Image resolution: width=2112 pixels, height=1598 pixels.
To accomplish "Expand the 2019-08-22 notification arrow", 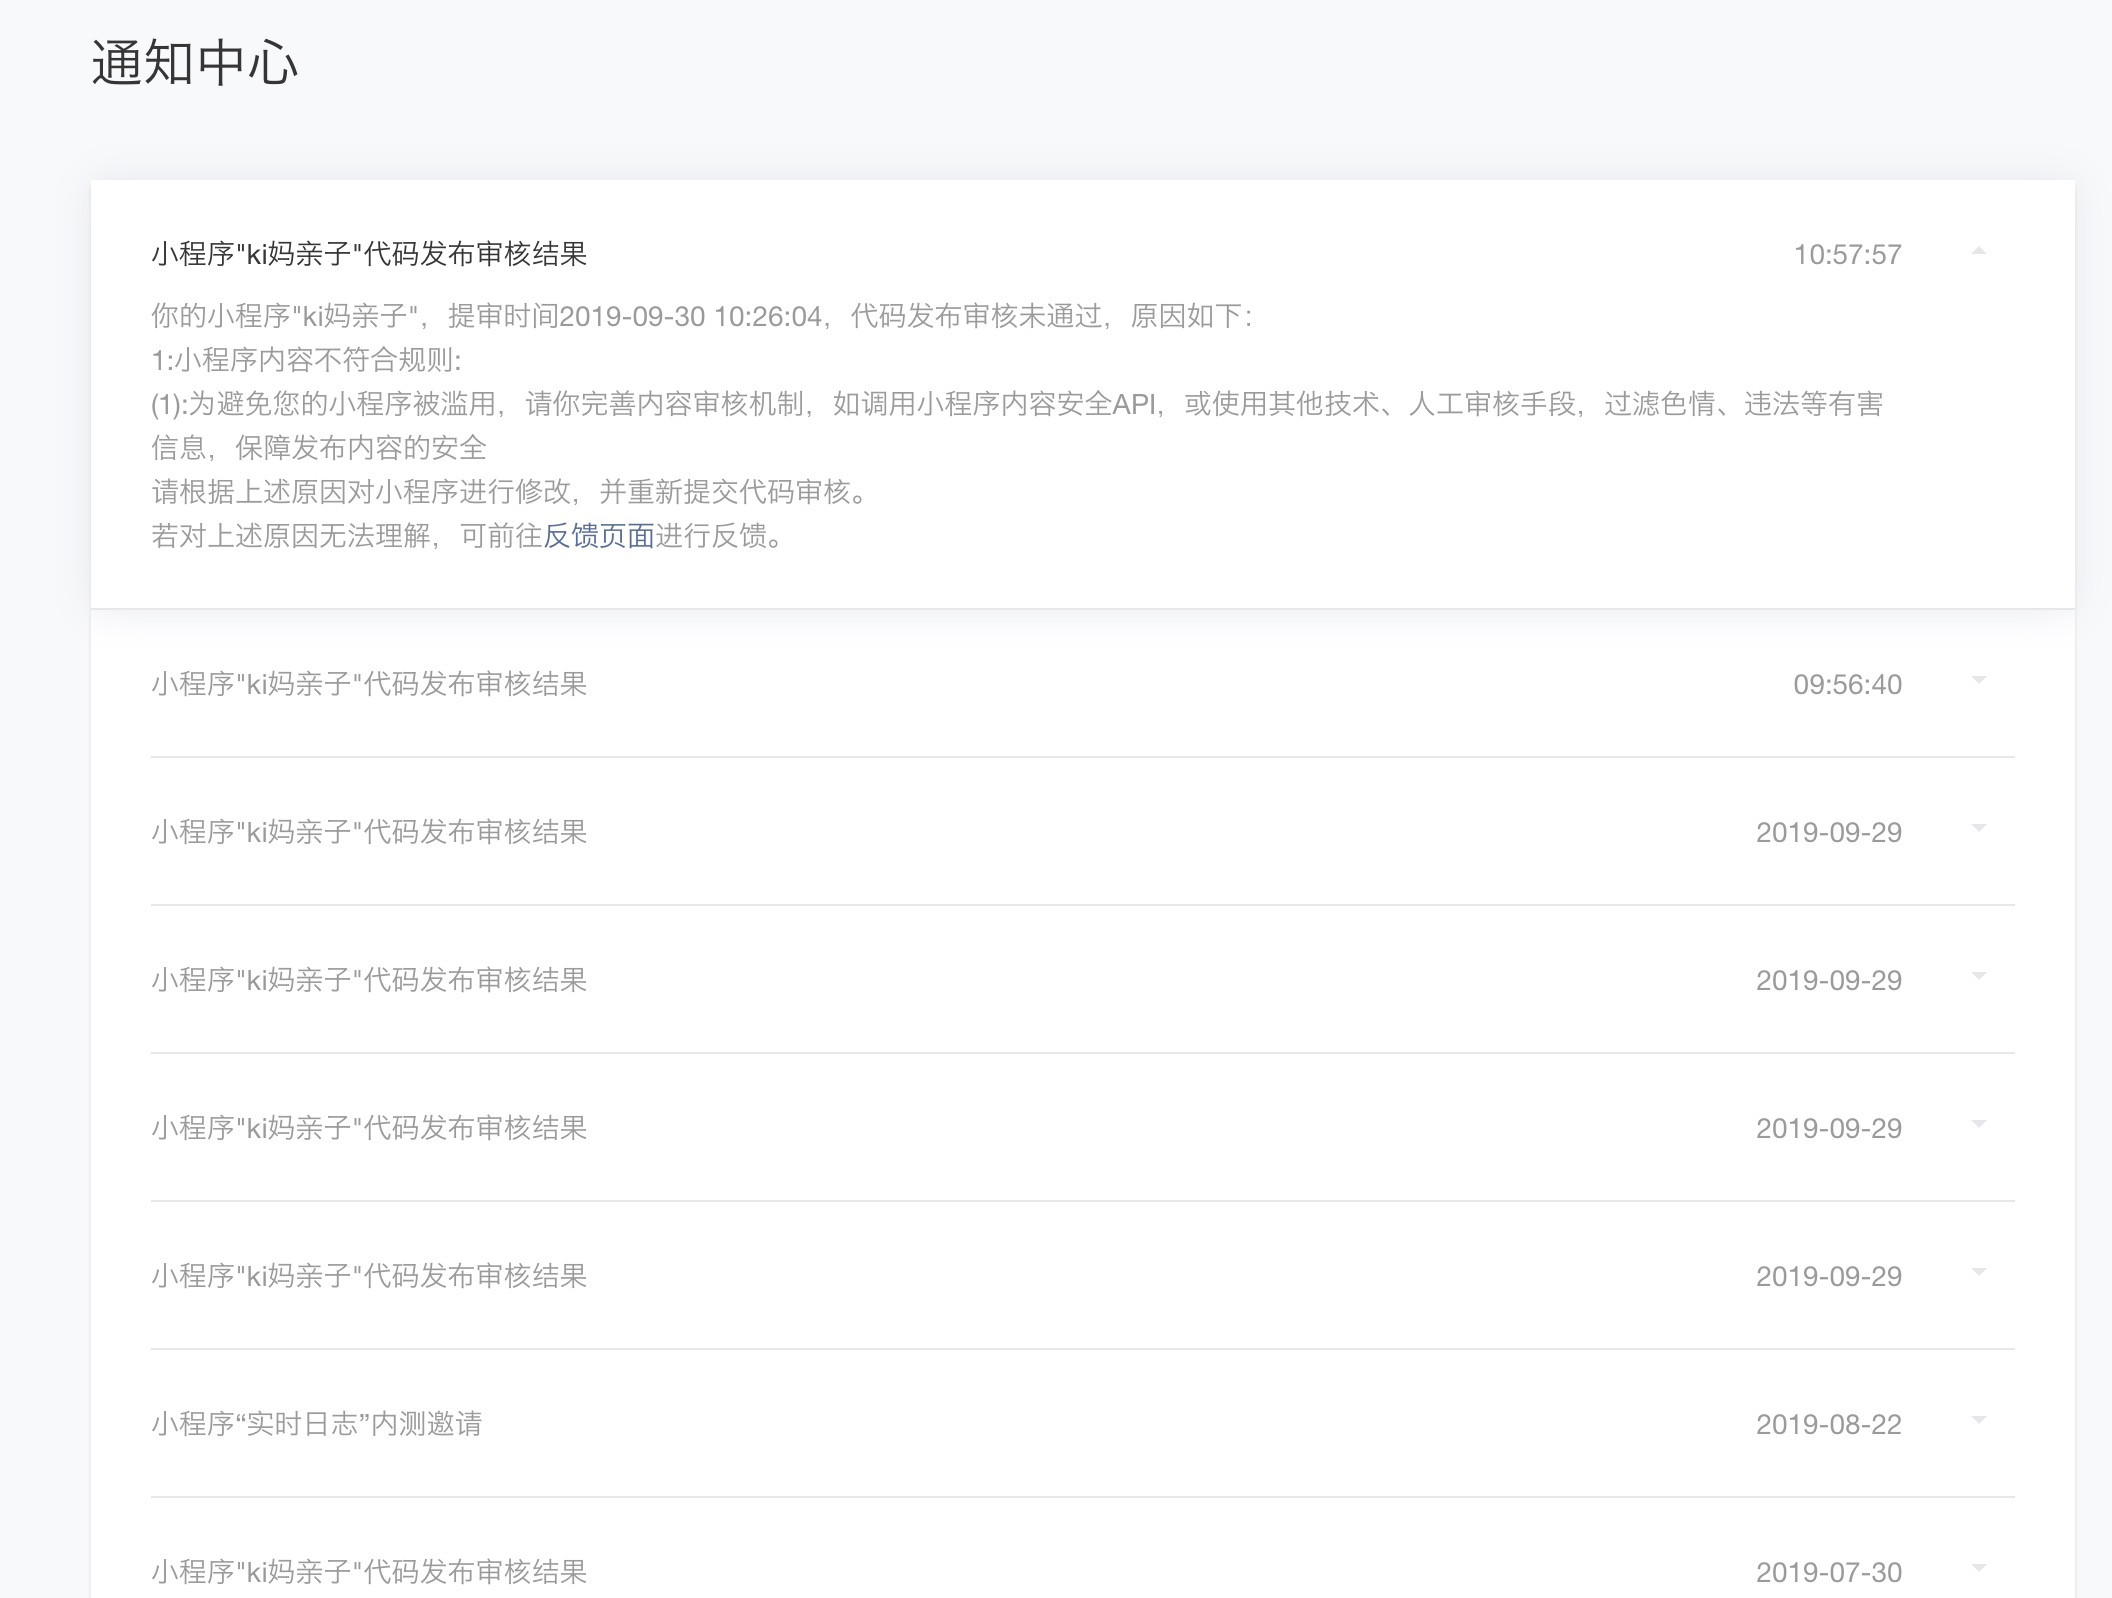I will tap(1978, 1421).
